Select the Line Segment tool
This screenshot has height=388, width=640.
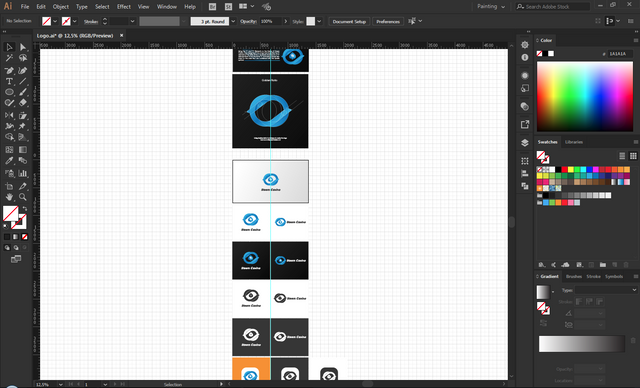(x=22, y=82)
